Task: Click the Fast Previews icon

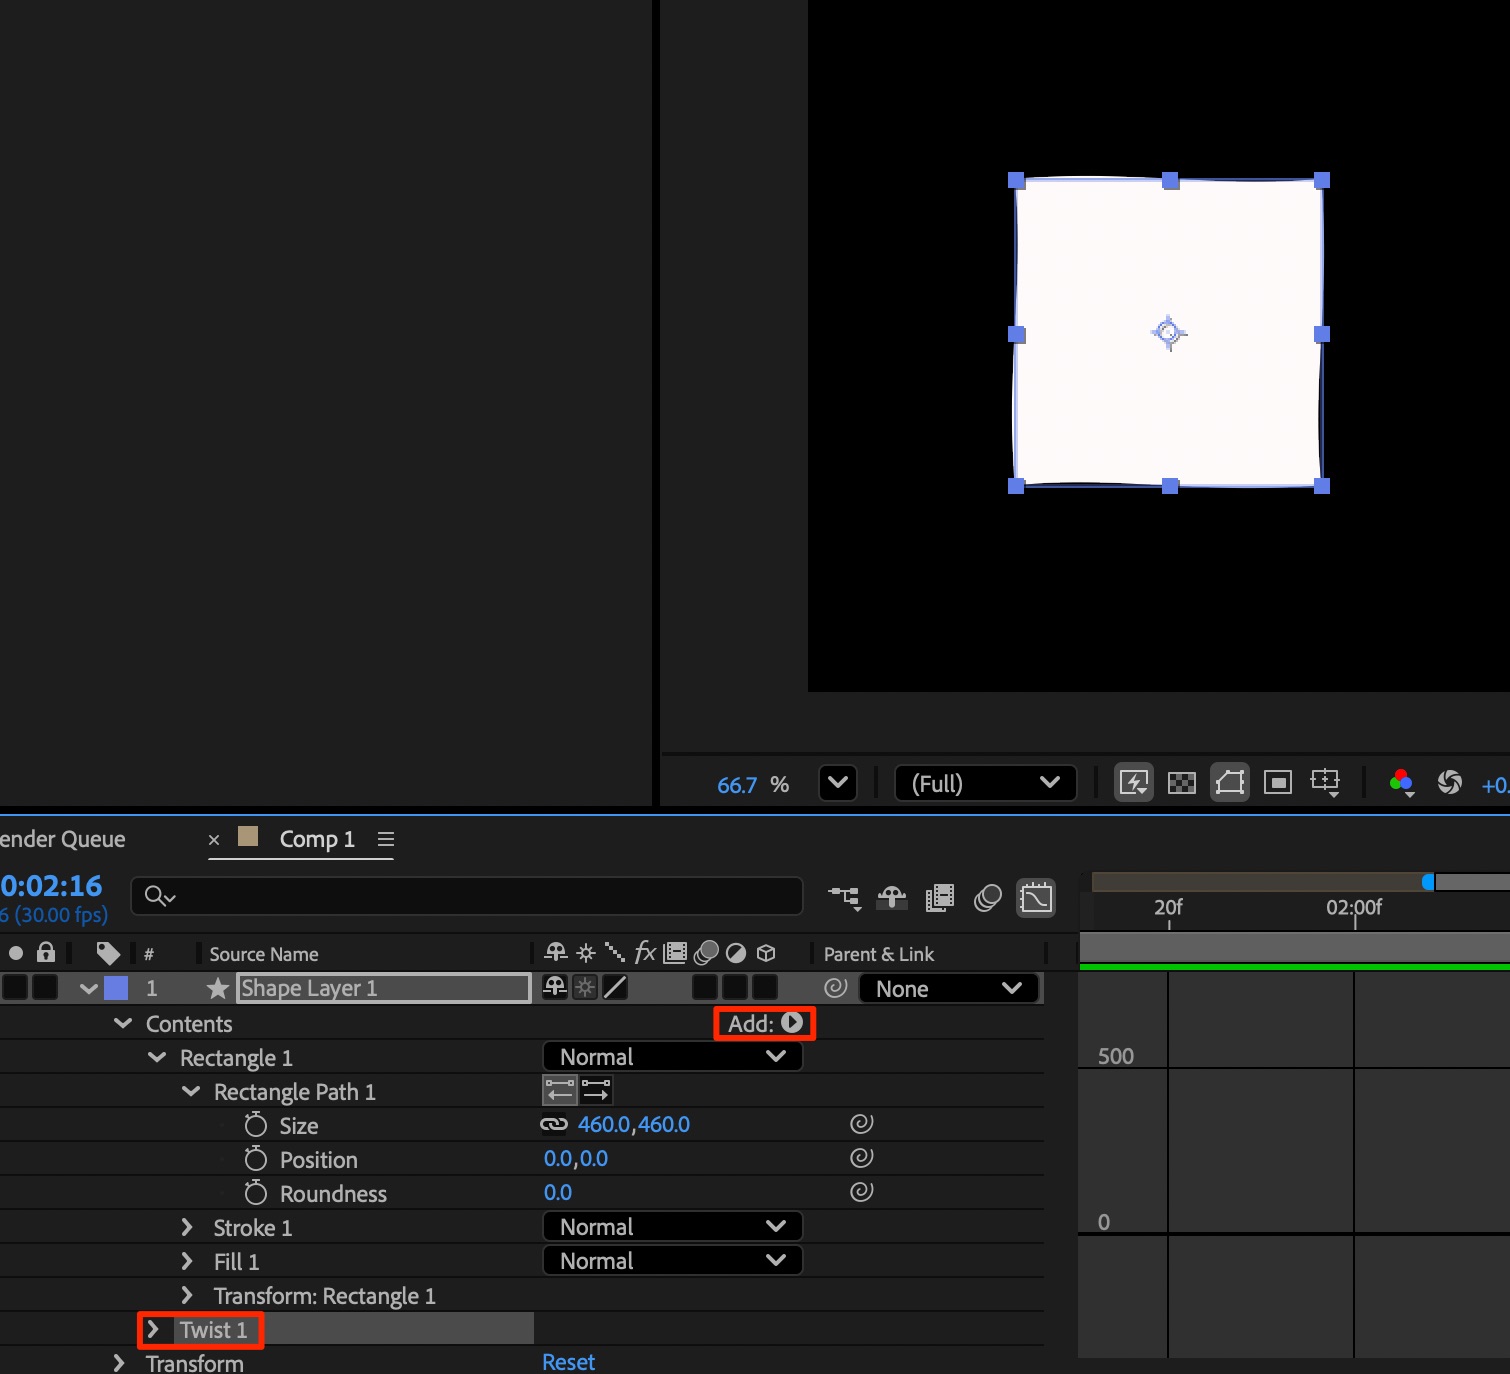Action: click(x=1134, y=783)
